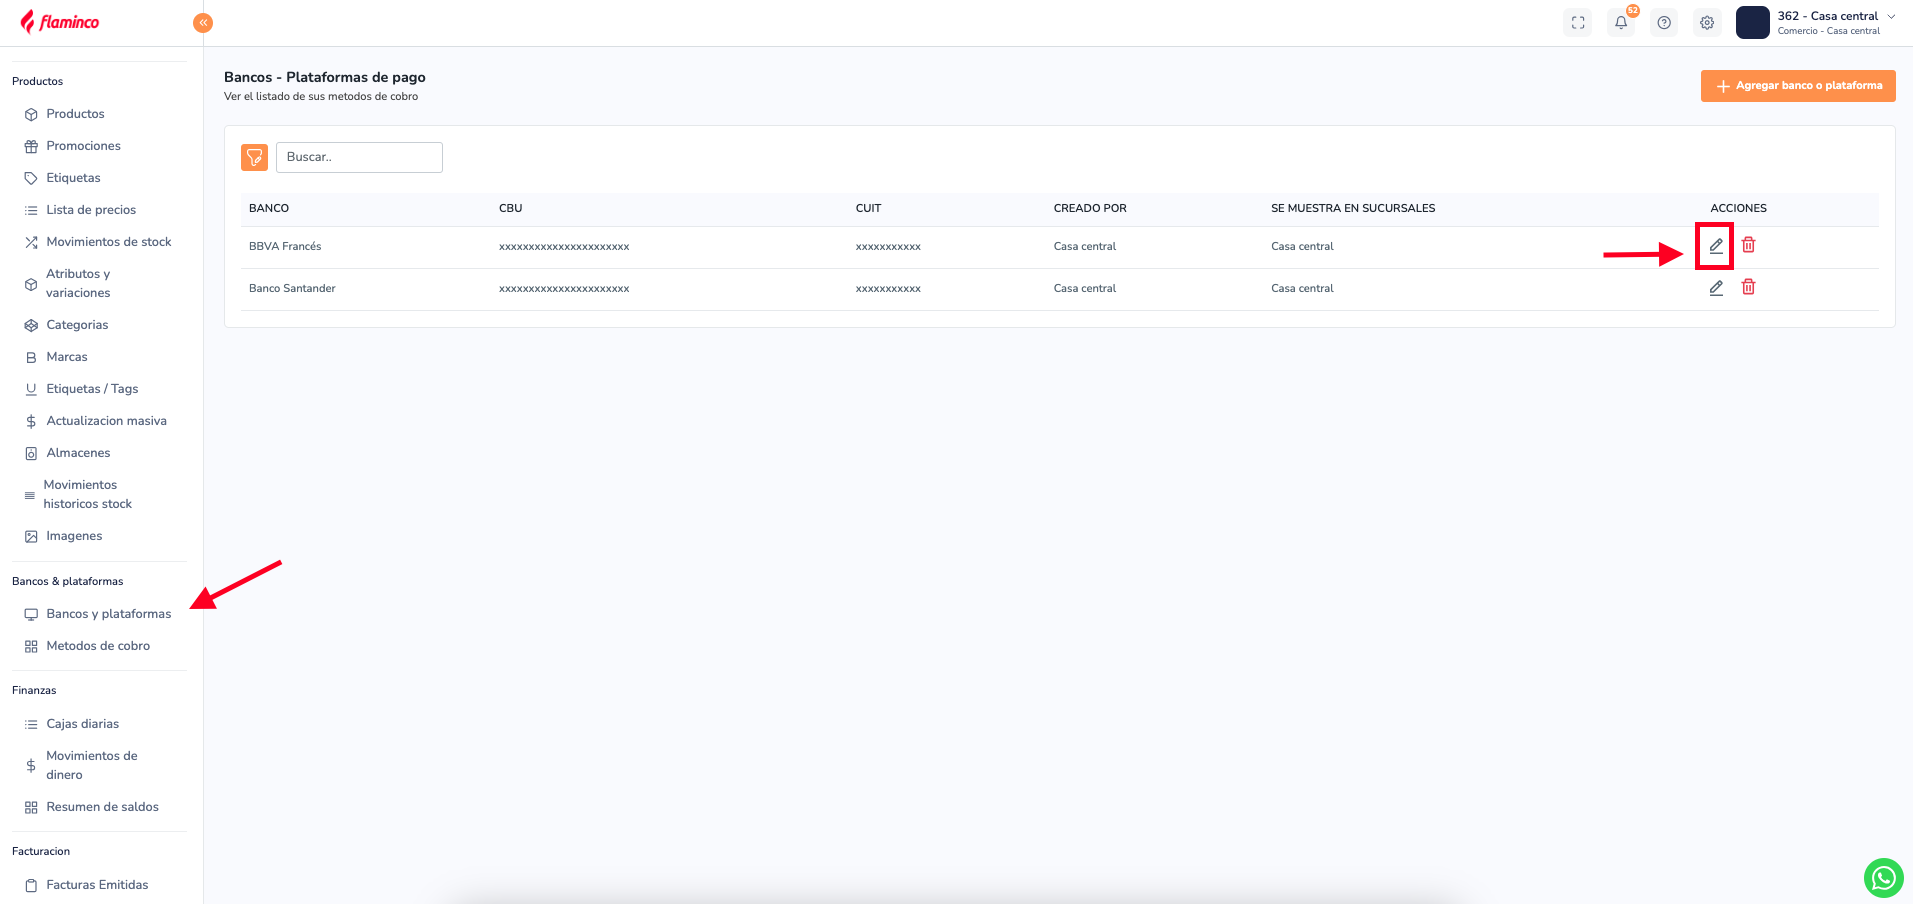
Task: Open Metodos de cobro menu item
Action: 98,646
